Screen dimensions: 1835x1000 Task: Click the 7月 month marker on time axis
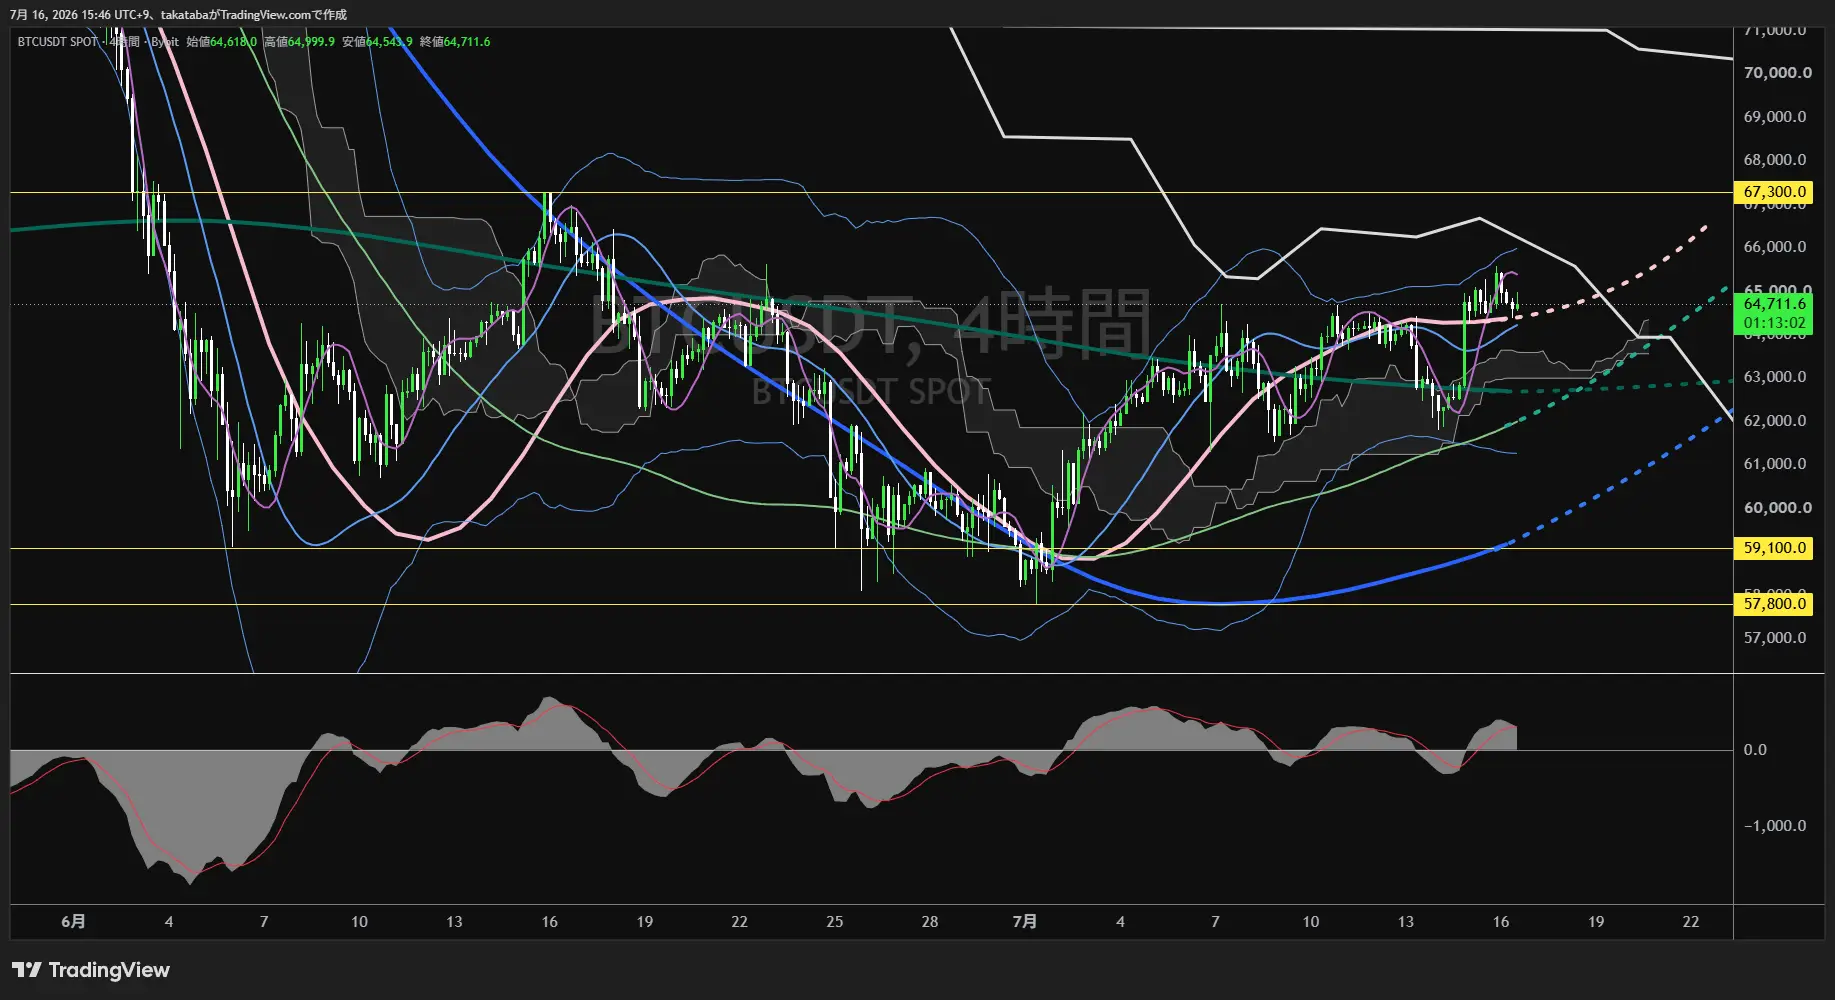(x=1025, y=922)
